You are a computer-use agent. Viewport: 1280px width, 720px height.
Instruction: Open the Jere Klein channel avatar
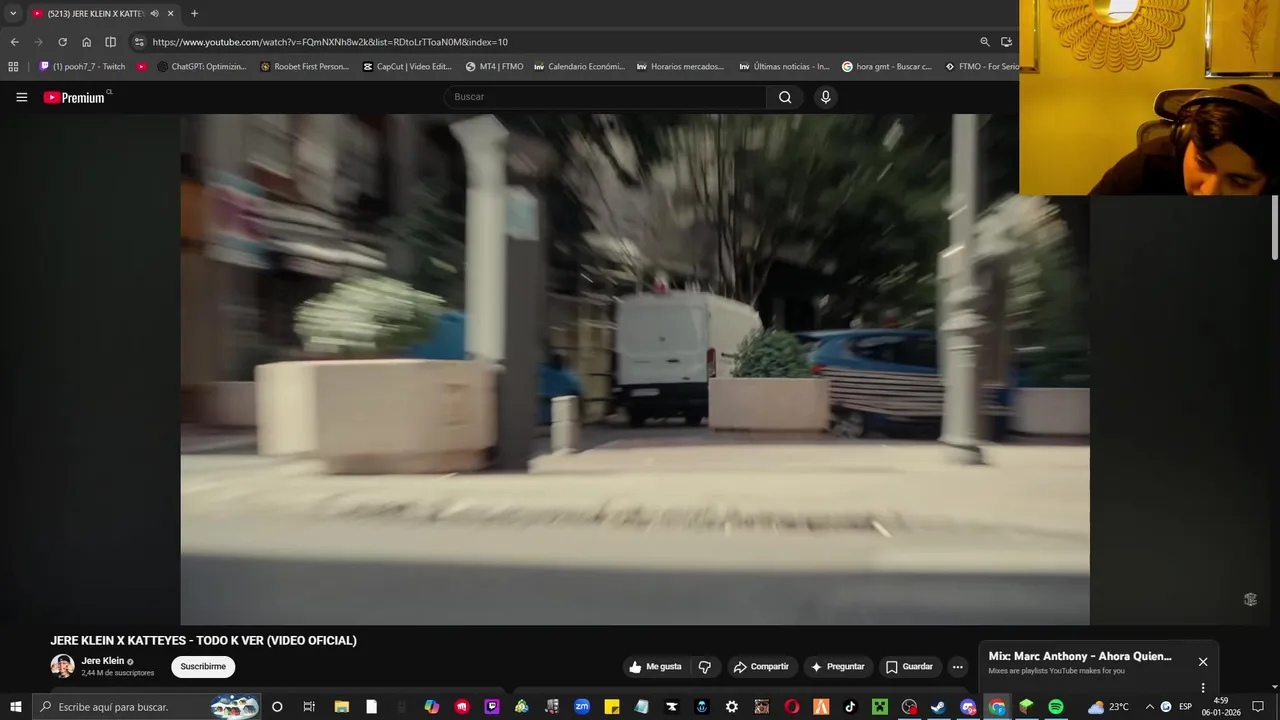62,666
